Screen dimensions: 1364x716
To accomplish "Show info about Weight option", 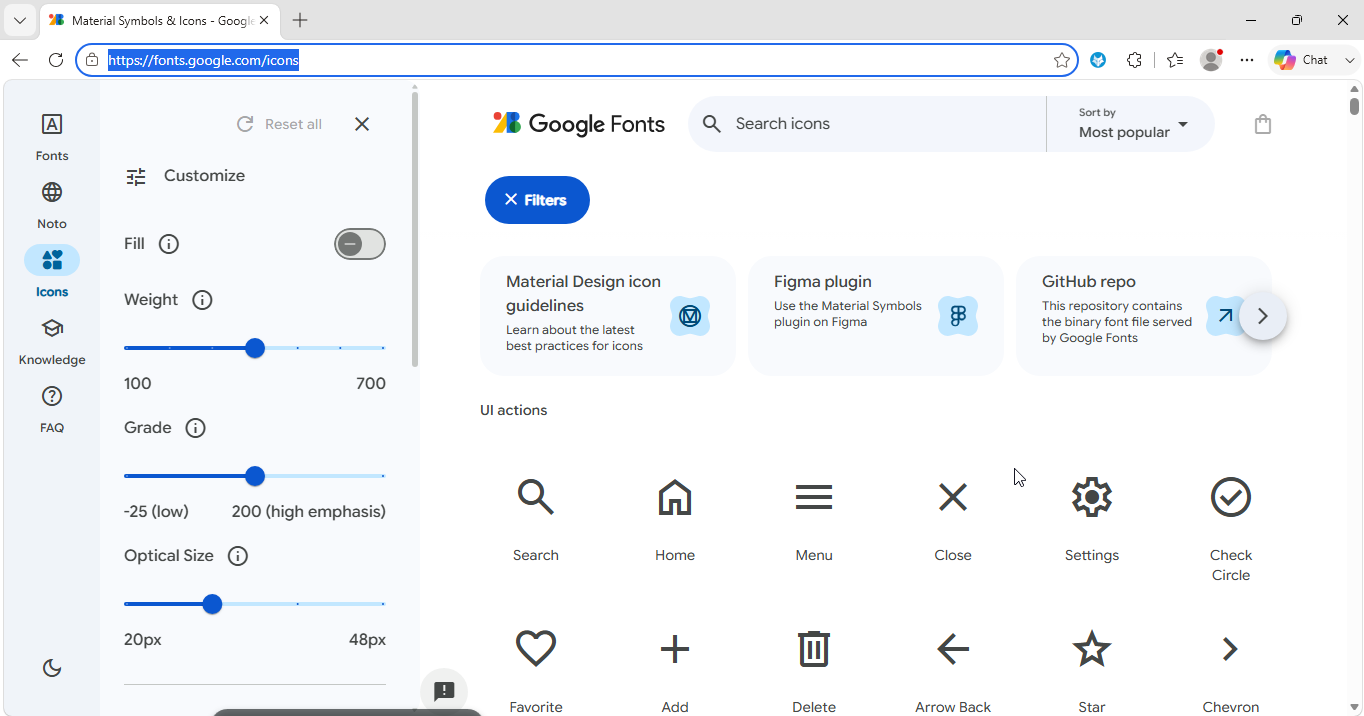I will coord(202,300).
